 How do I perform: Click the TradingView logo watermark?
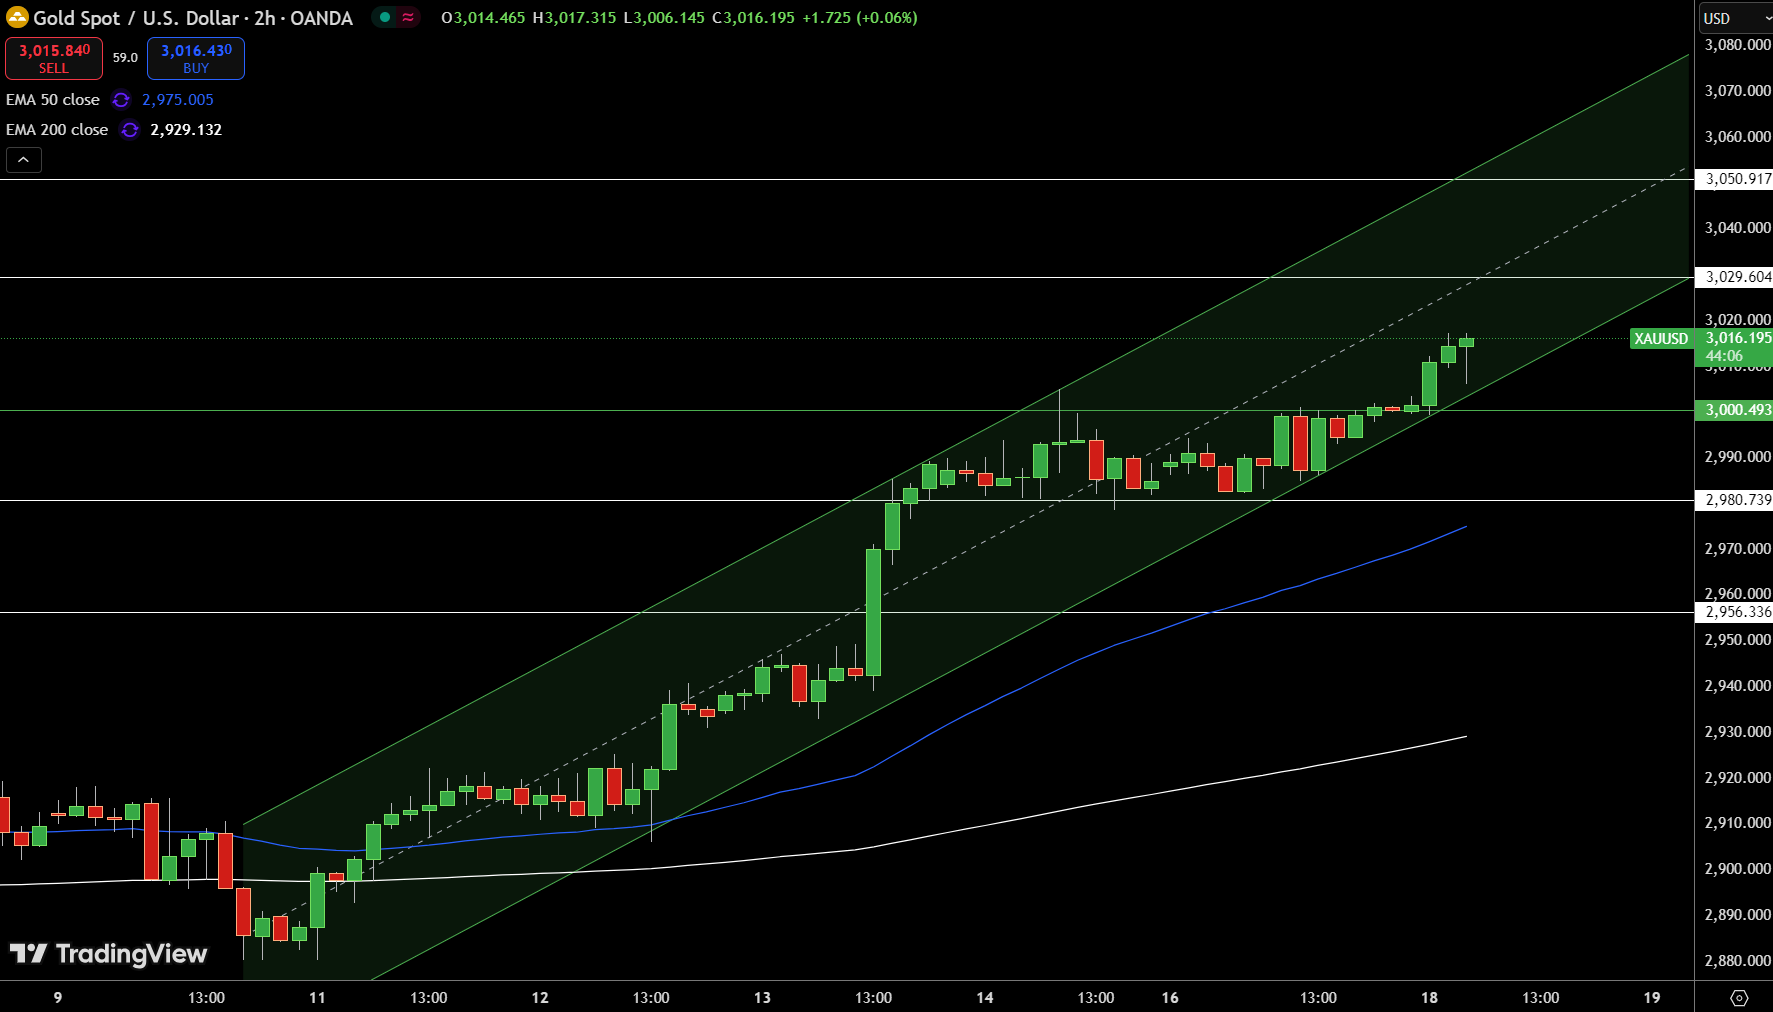click(108, 954)
